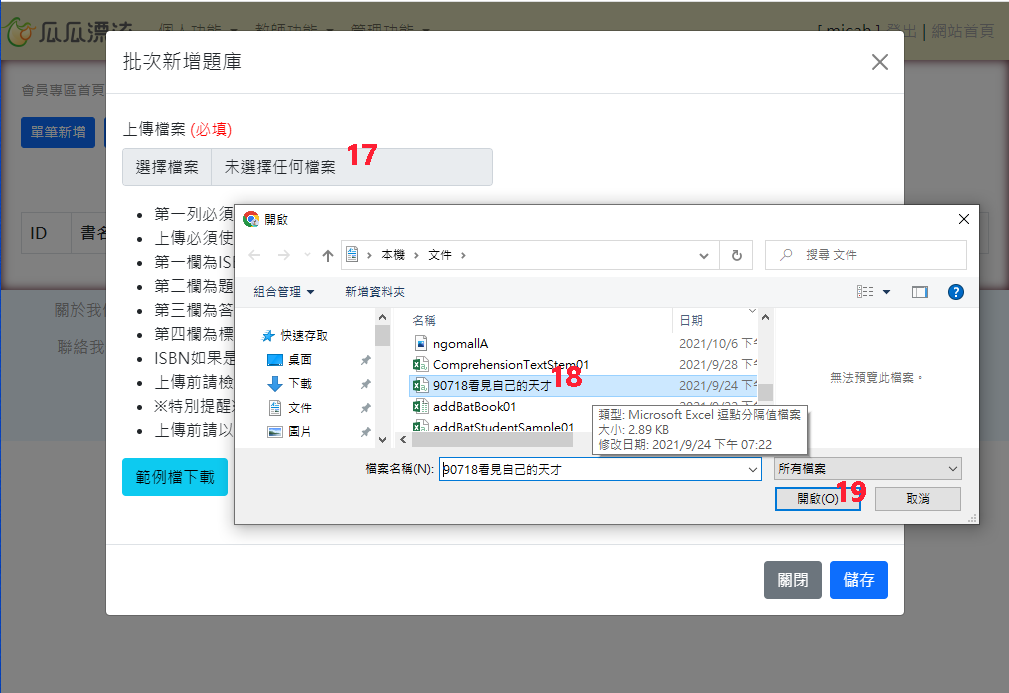Click the sidebar scrollbar down arrow
The width and height of the screenshot is (1009, 693).
(382, 440)
